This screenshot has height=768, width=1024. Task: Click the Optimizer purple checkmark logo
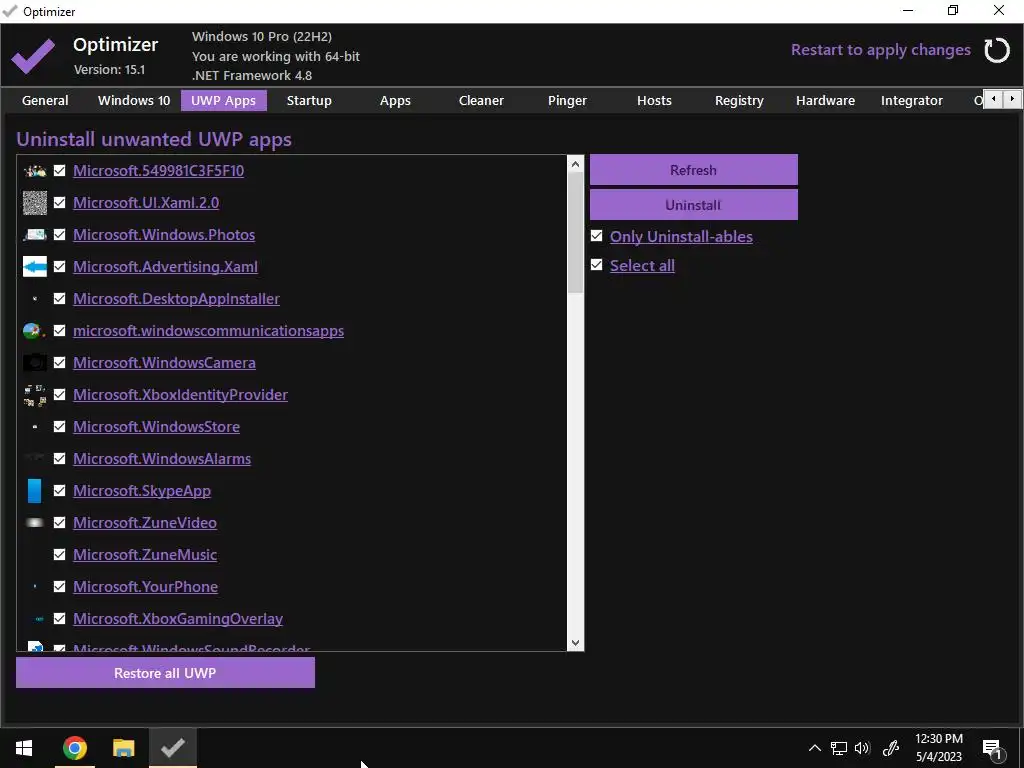[33, 56]
